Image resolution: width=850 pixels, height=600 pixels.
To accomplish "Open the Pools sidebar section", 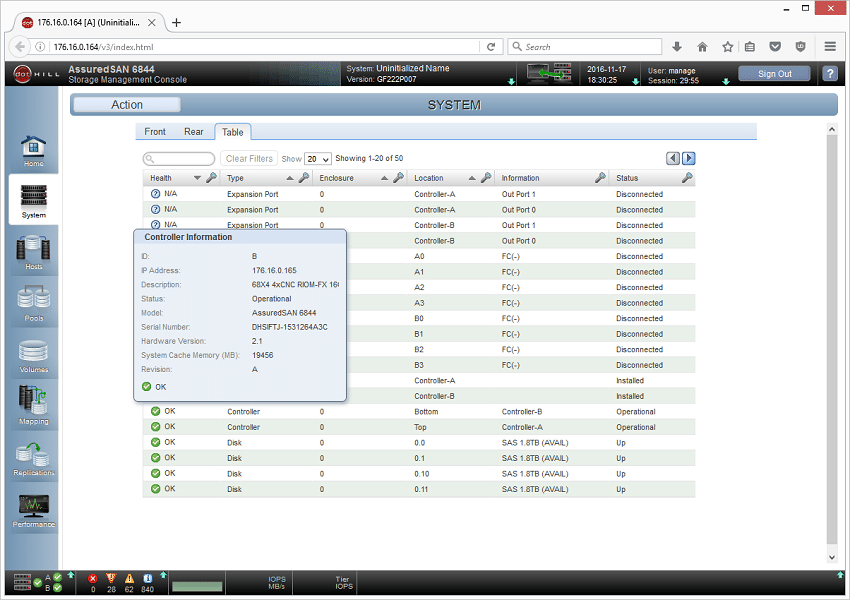I will [33, 304].
